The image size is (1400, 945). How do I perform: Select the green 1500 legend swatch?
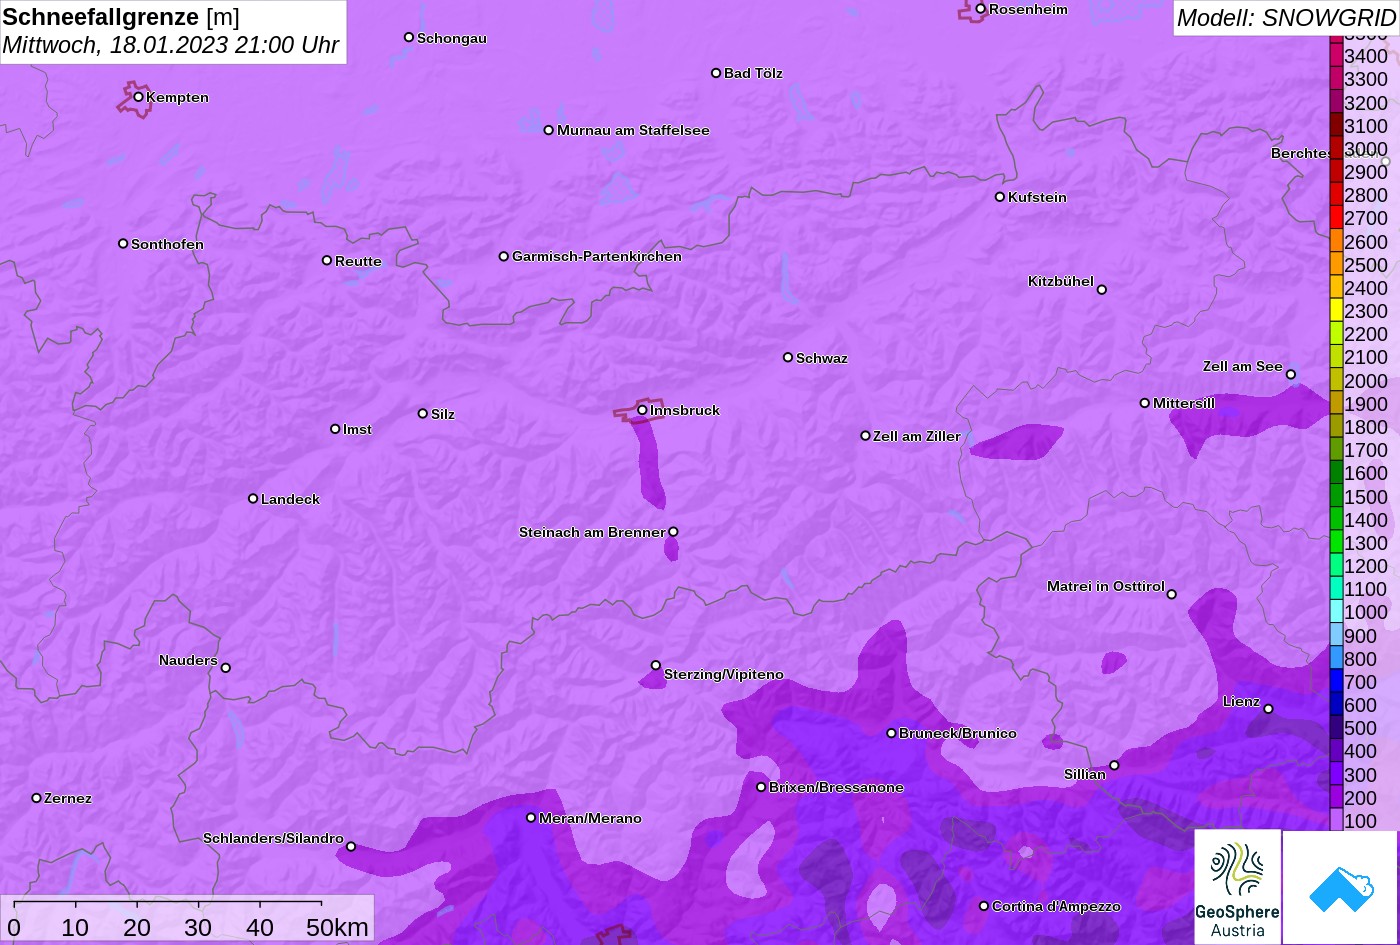(1336, 496)
